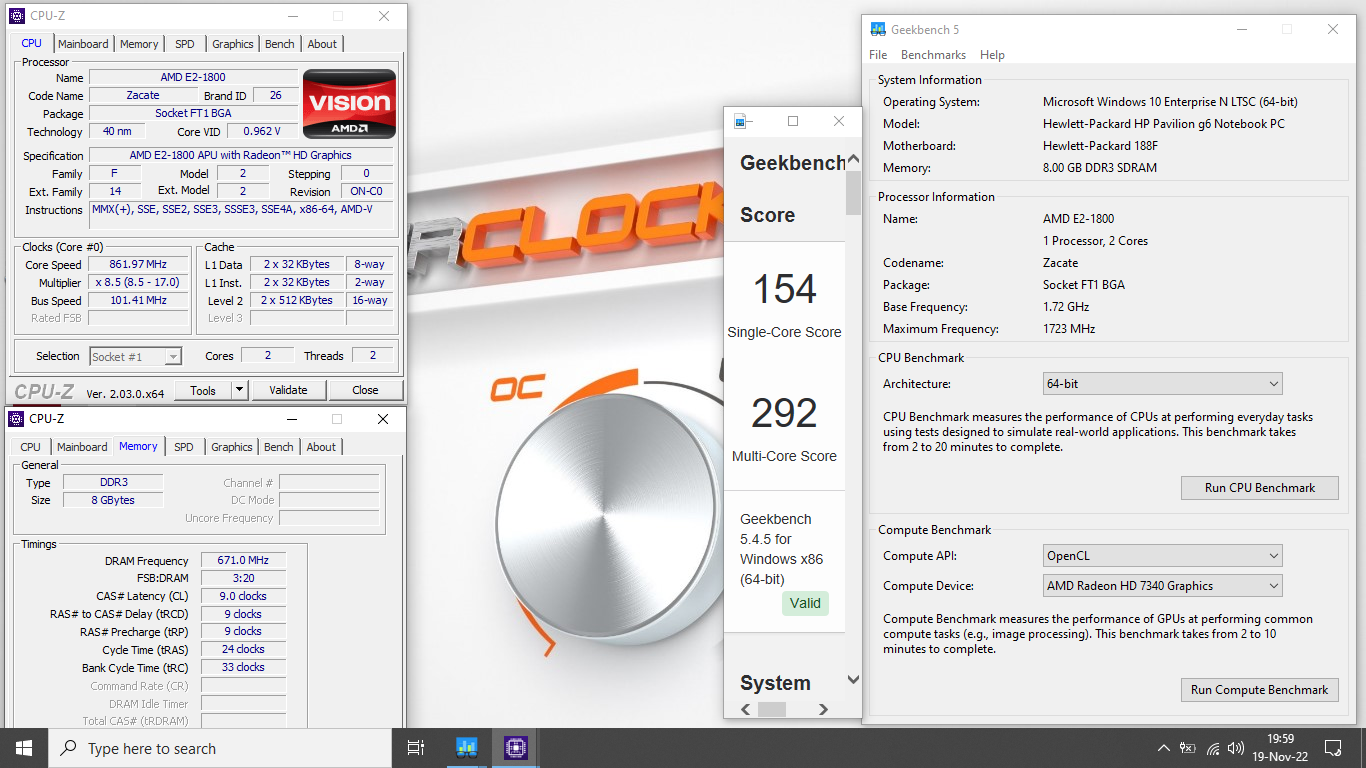Click the Tools button in CPU-Z

point(203,390)
